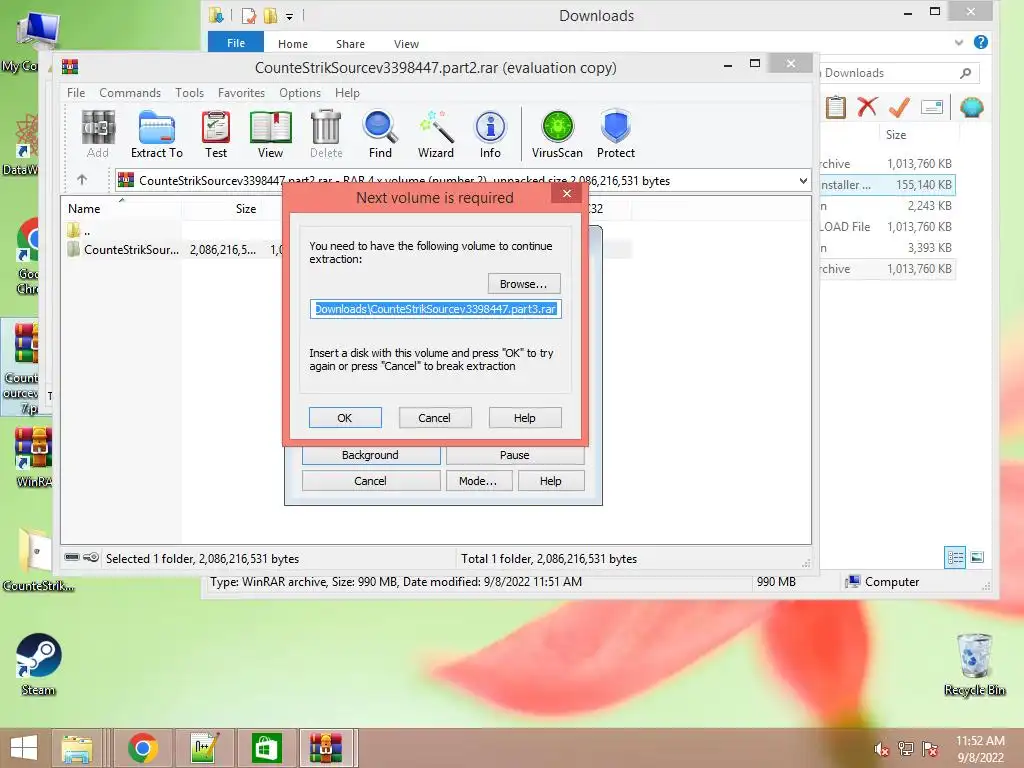1024x768 pixels.
Task: Select the parent '..' folder row
Action: (x=78, y=231)
